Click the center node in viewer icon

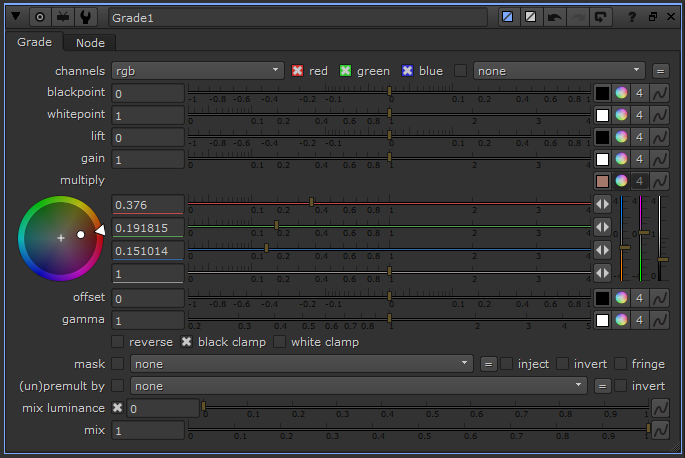pyautogui.click(x=40, y=17)
